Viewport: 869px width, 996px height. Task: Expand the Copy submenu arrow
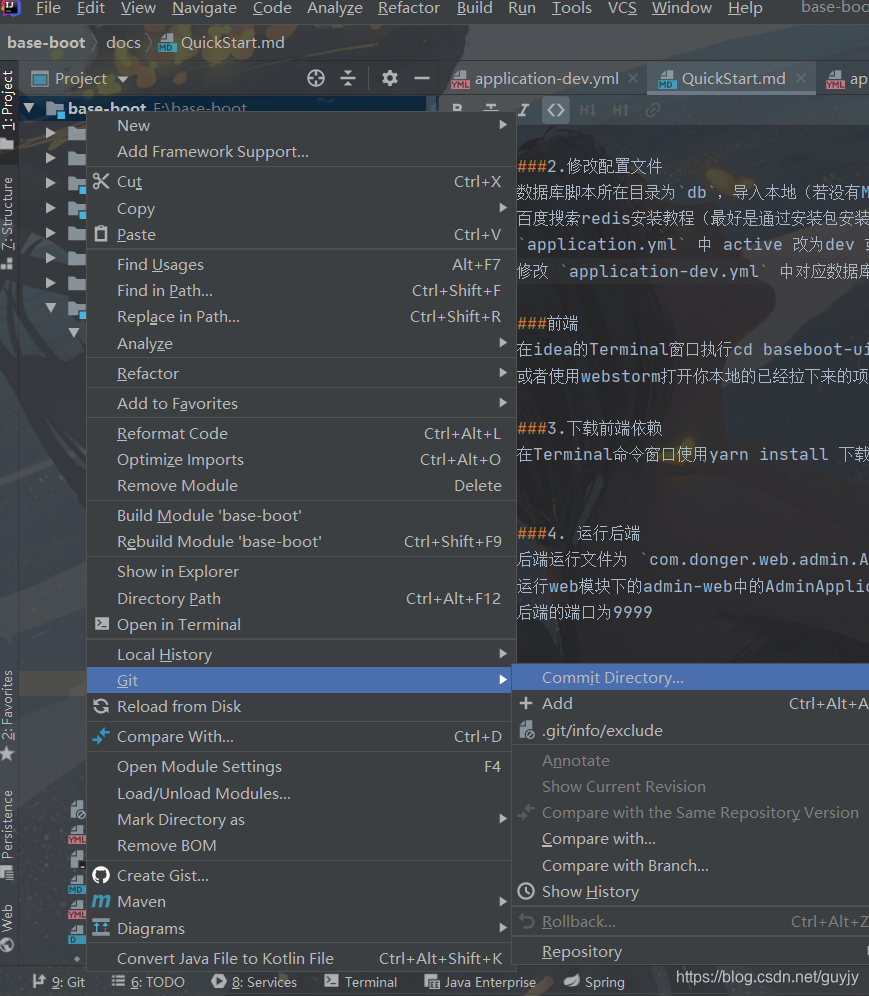(x=503, y=208)
